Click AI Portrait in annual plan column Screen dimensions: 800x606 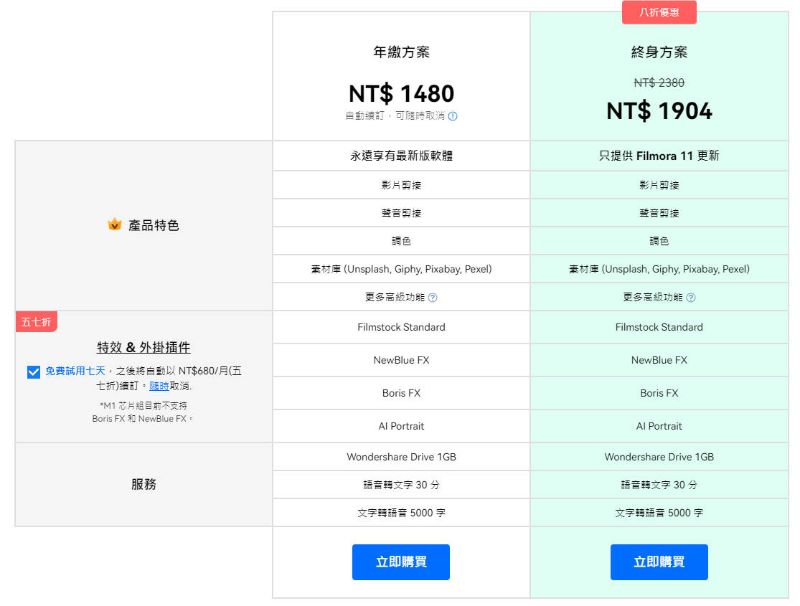point(402,426)
